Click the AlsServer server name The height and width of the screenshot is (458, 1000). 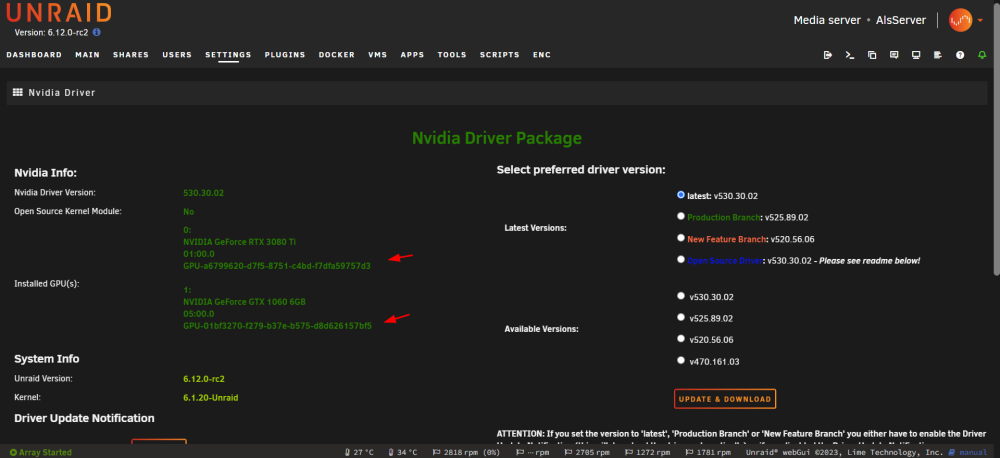[901, 20]
